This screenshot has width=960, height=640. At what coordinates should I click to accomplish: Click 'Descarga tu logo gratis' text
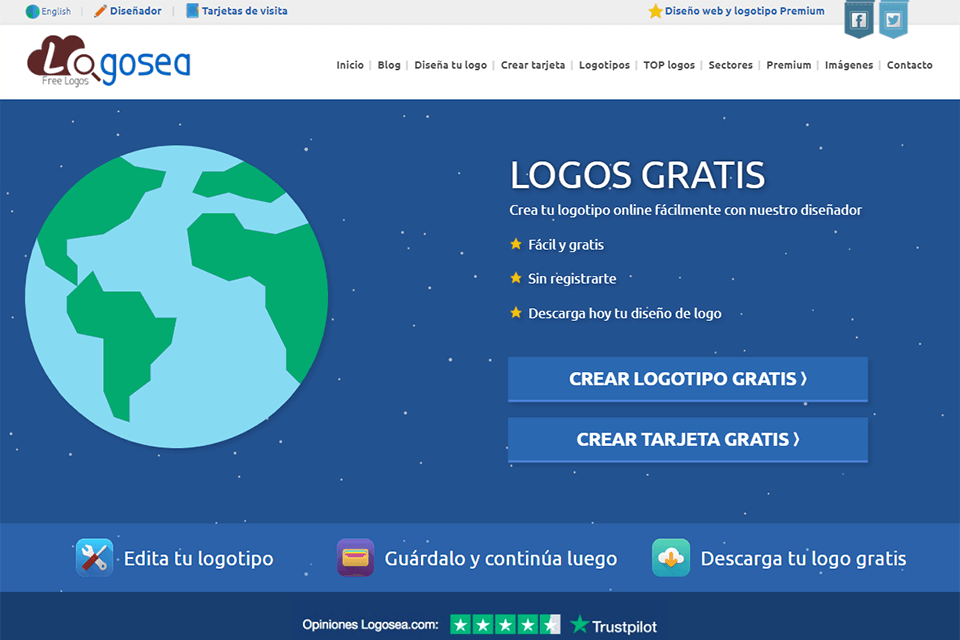click(x=803, y=559)
